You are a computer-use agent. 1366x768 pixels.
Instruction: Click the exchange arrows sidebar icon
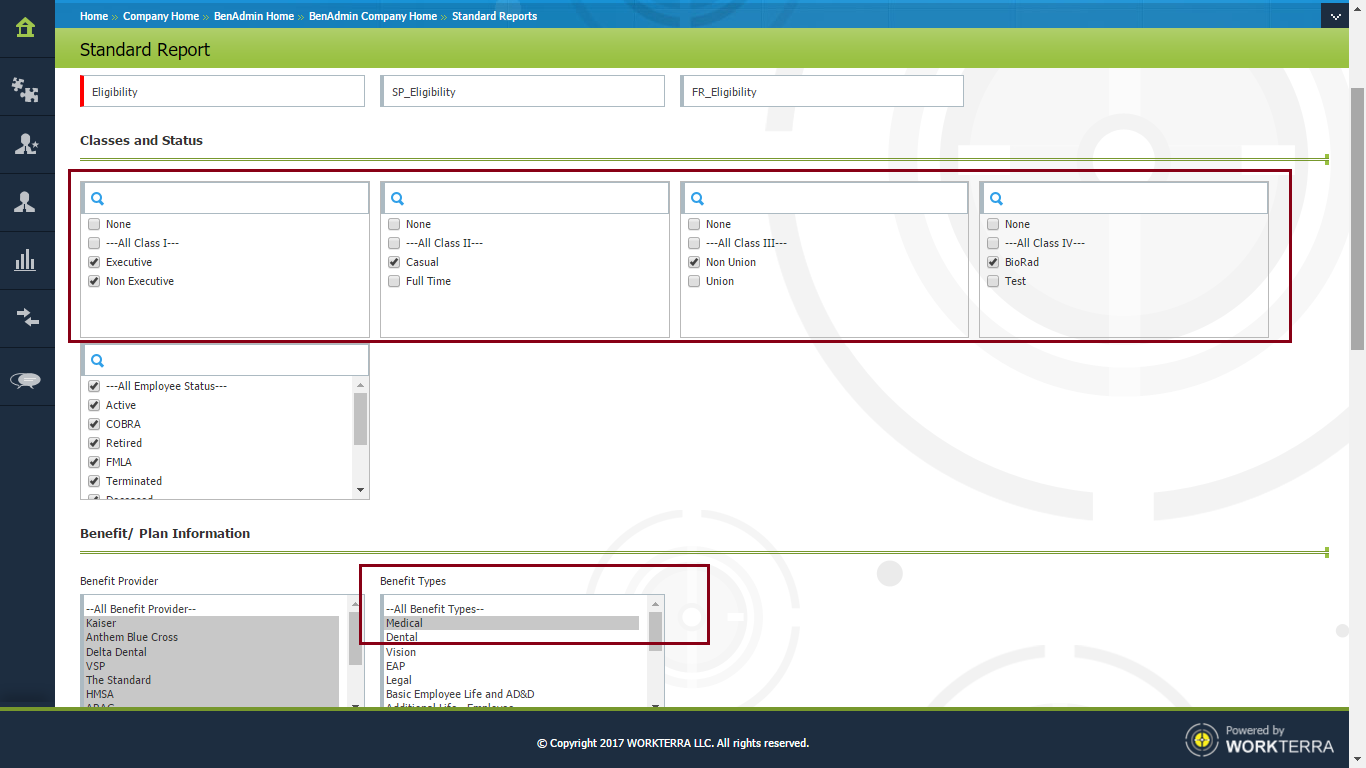click(x=26, y=318)
